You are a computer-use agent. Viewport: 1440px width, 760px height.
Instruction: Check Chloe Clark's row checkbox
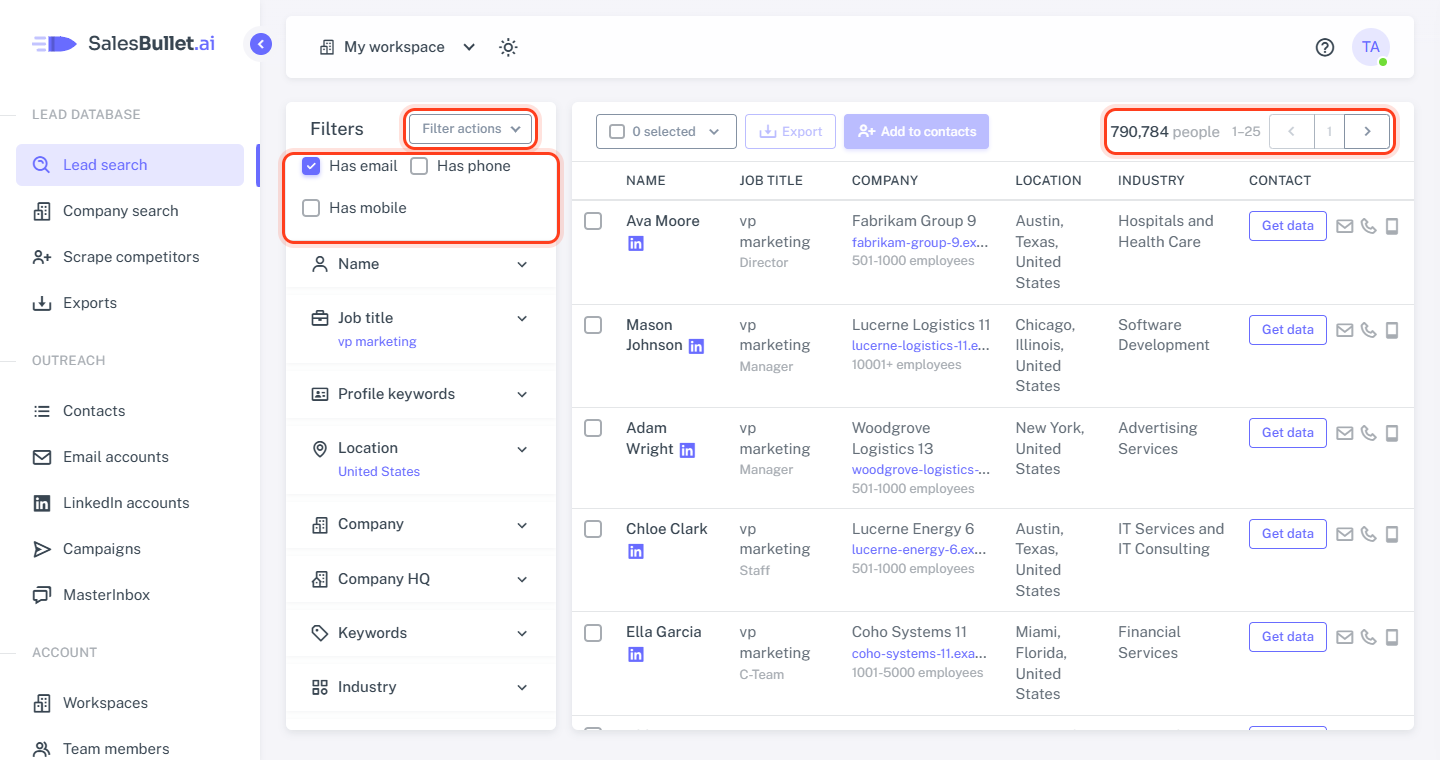(x=593, y=529)
